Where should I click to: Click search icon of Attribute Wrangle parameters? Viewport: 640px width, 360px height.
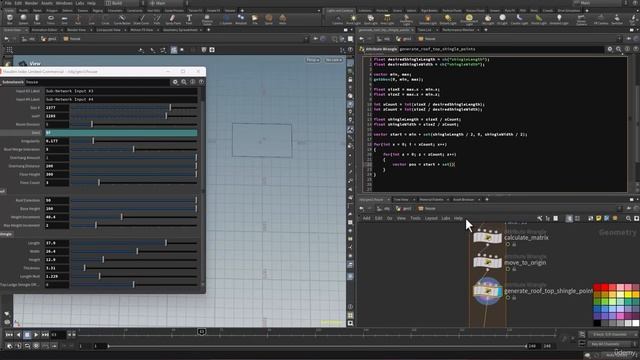click(x=618, y=49)
